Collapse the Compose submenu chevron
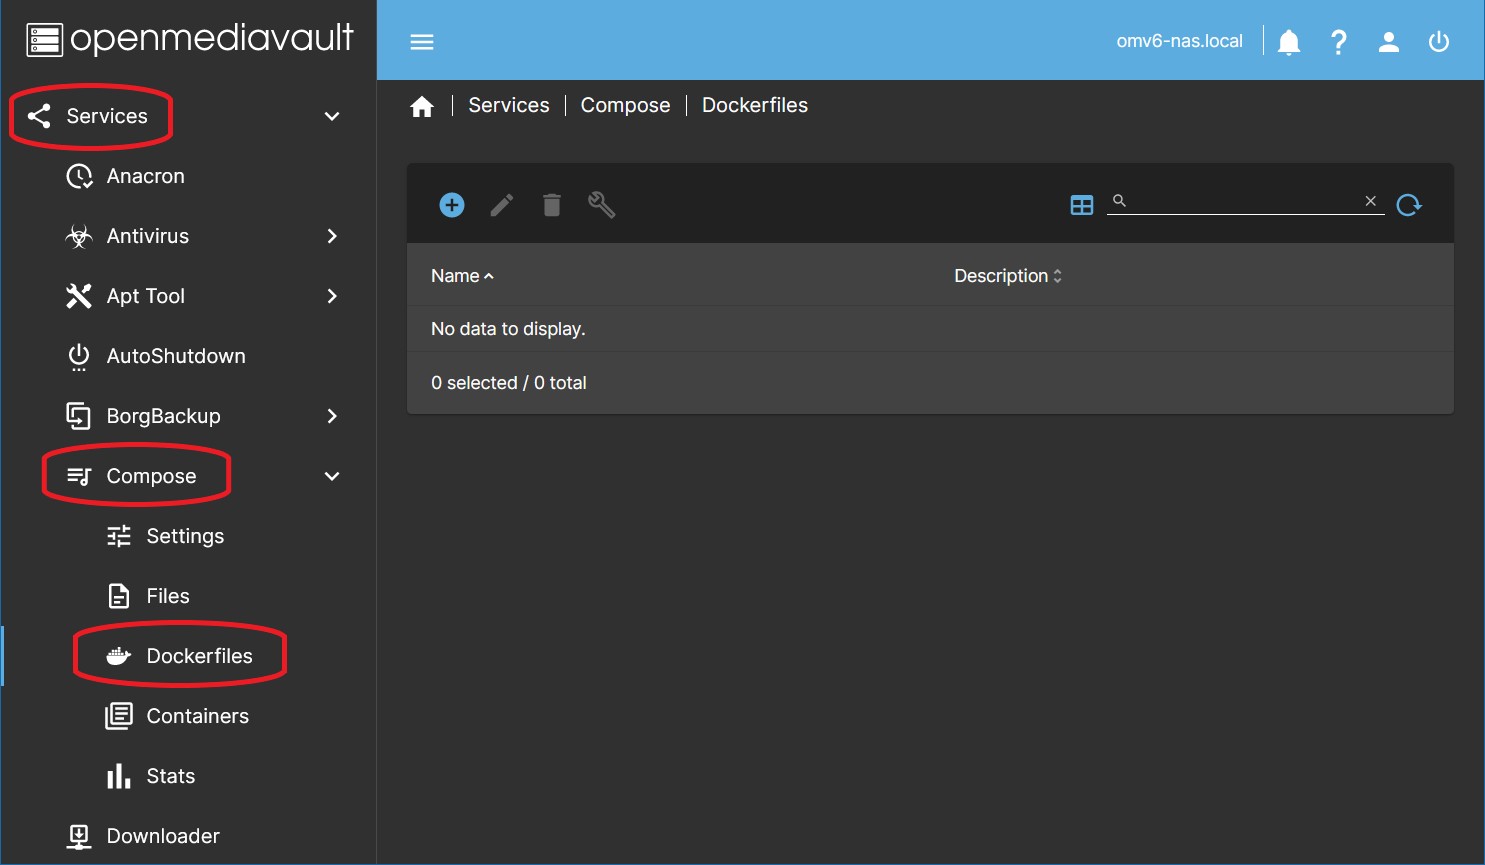The width and height of the screenshot is (1485, 865). click(x=332, y=476)
